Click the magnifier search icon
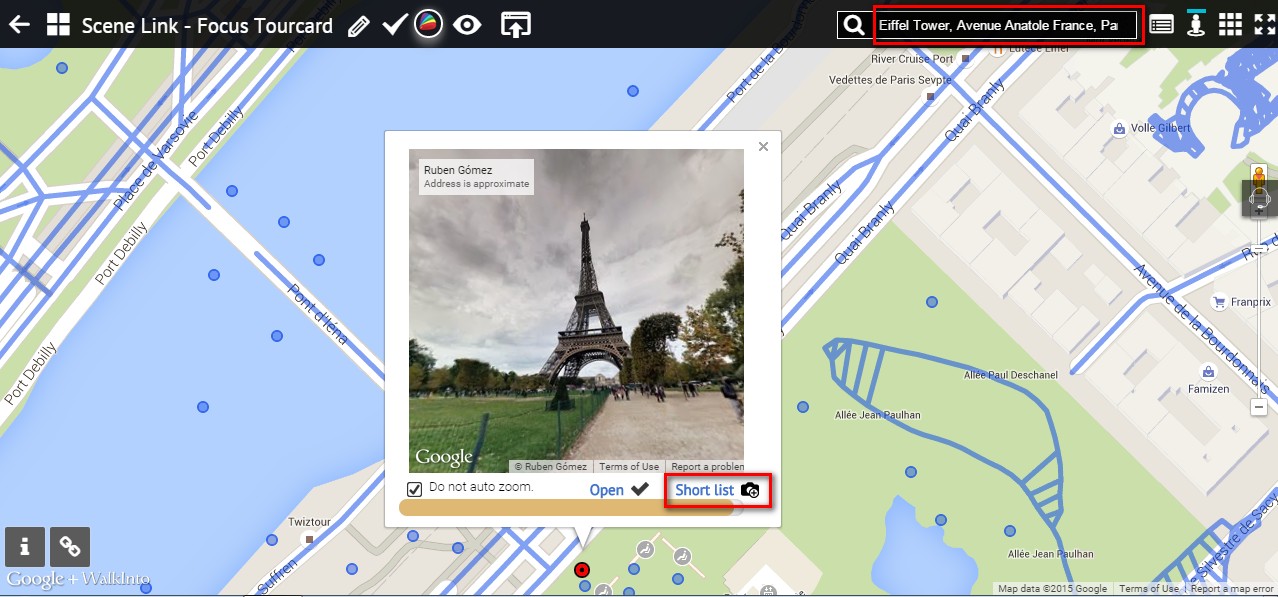 click(x=853, y=25)
